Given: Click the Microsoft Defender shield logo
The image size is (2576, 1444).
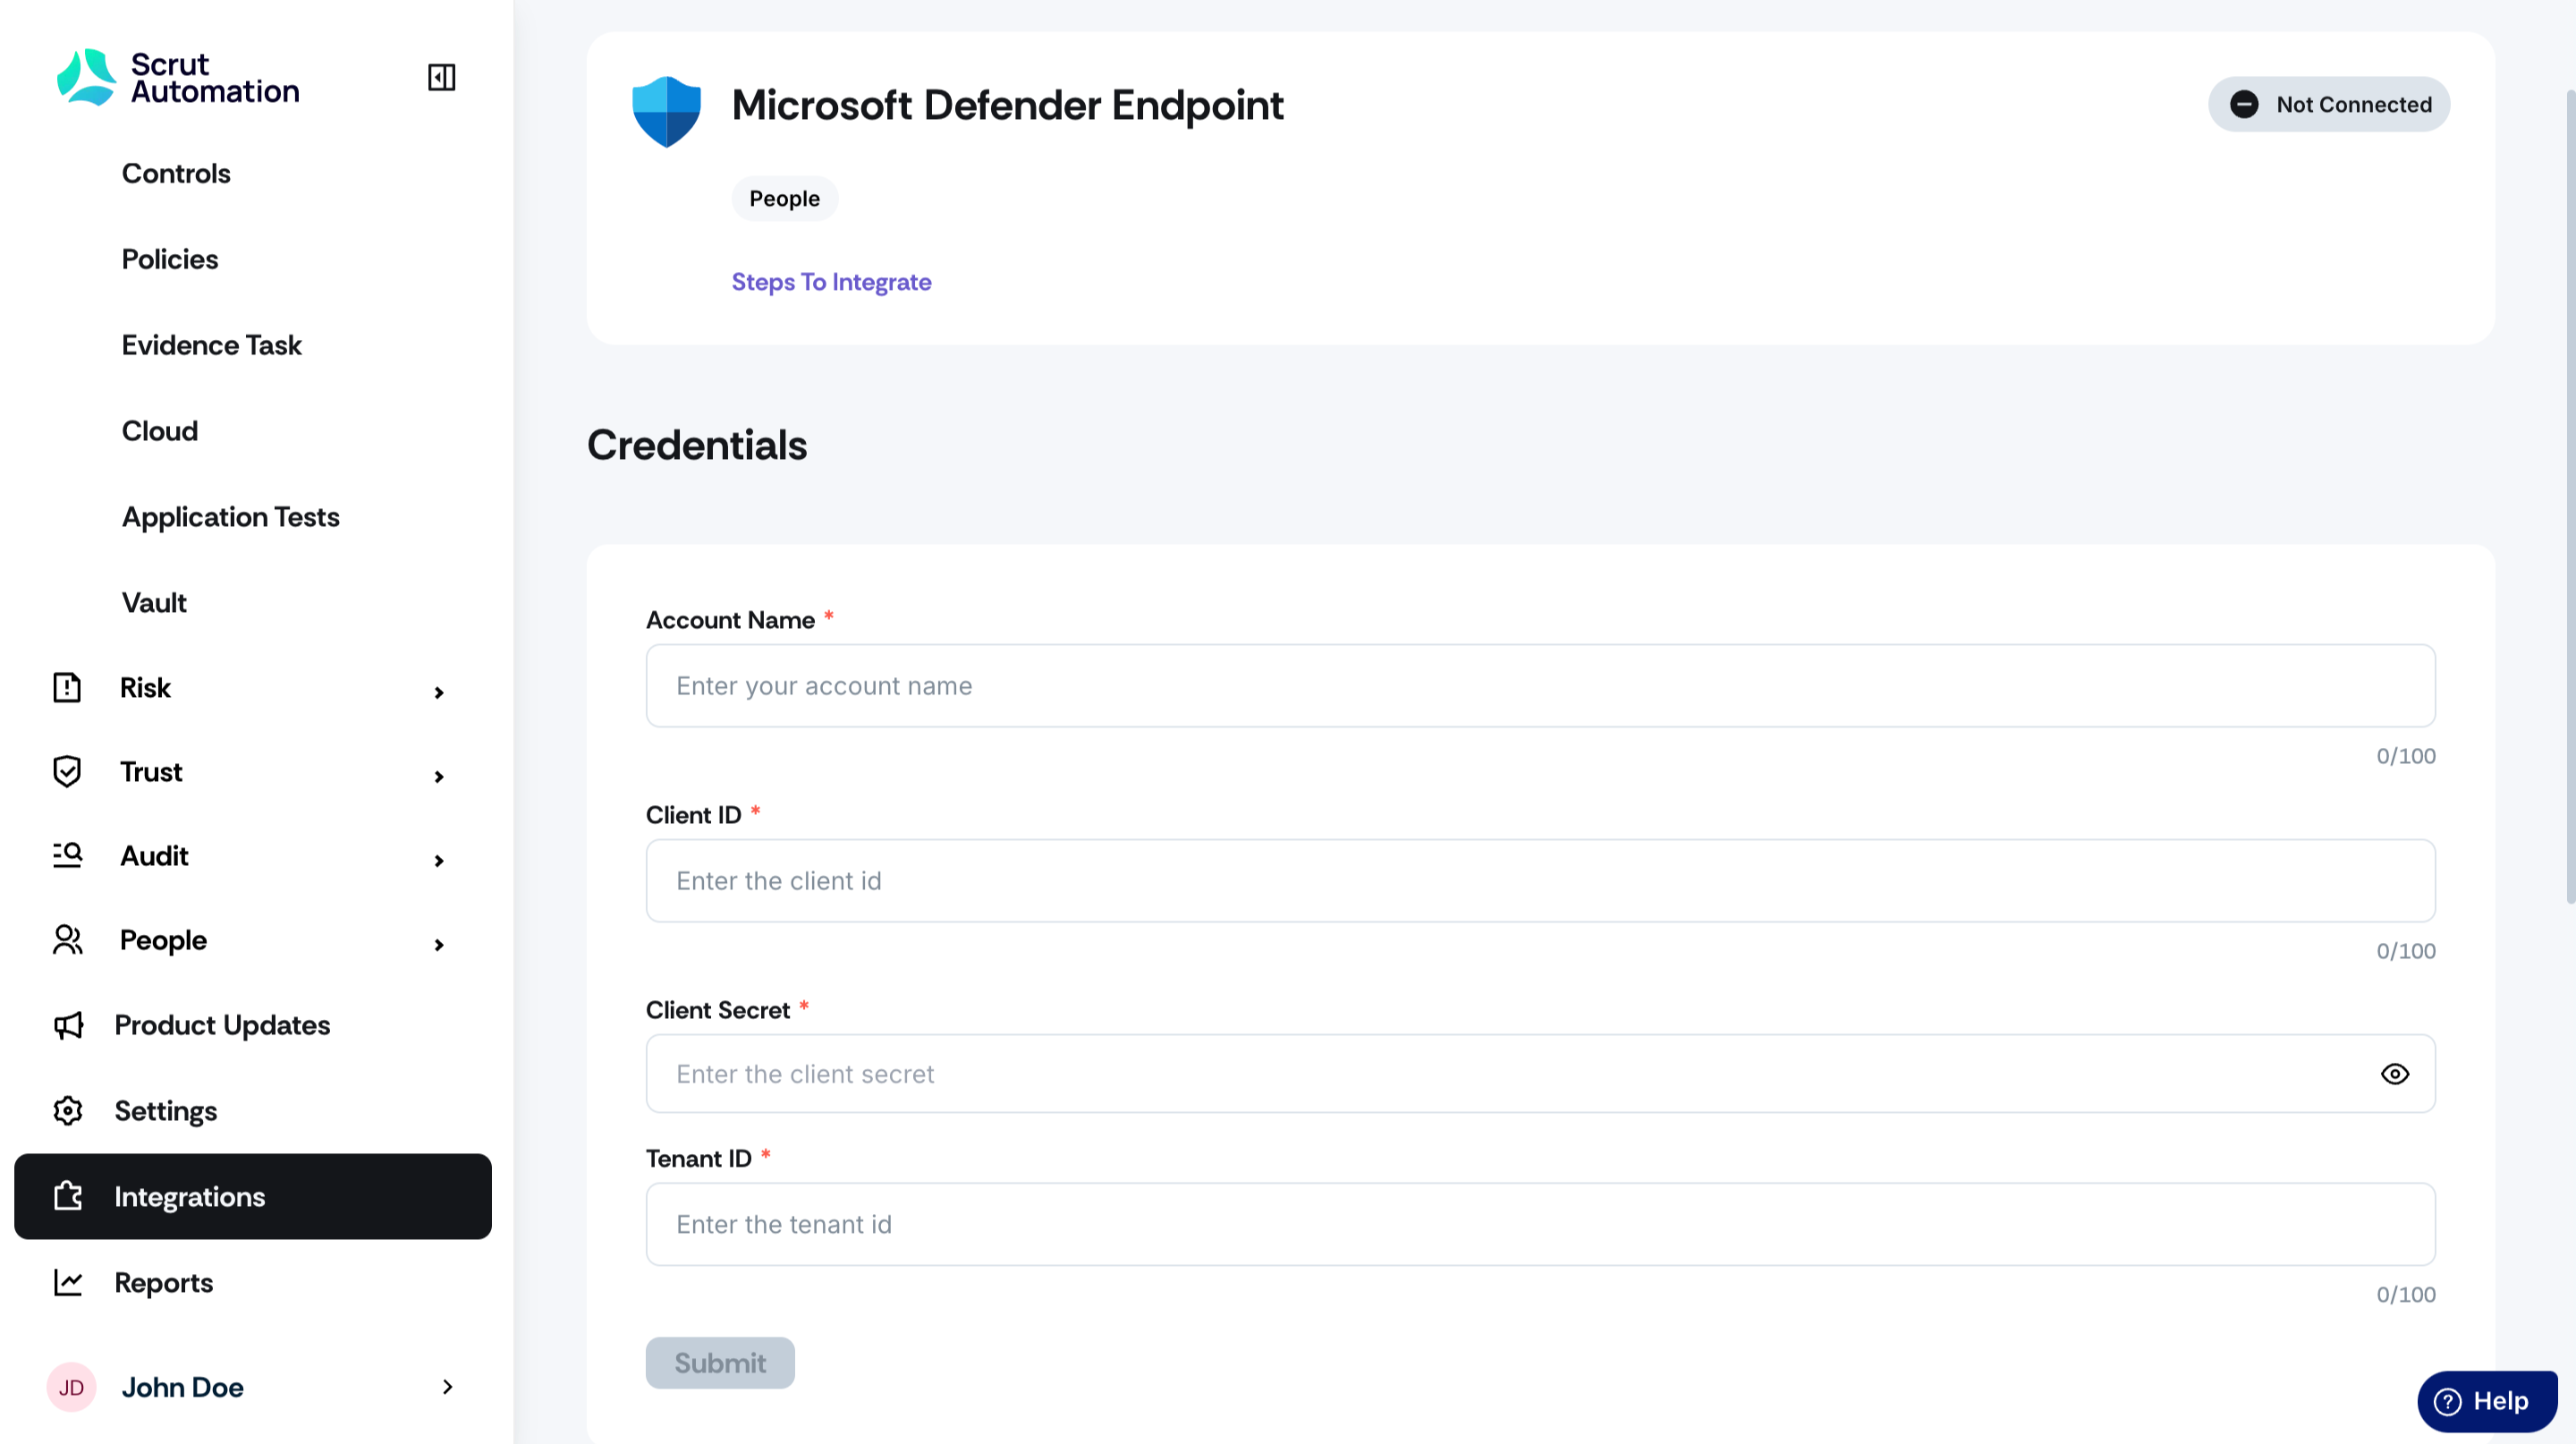Looking at the screenshot, I should click(666, 111).
